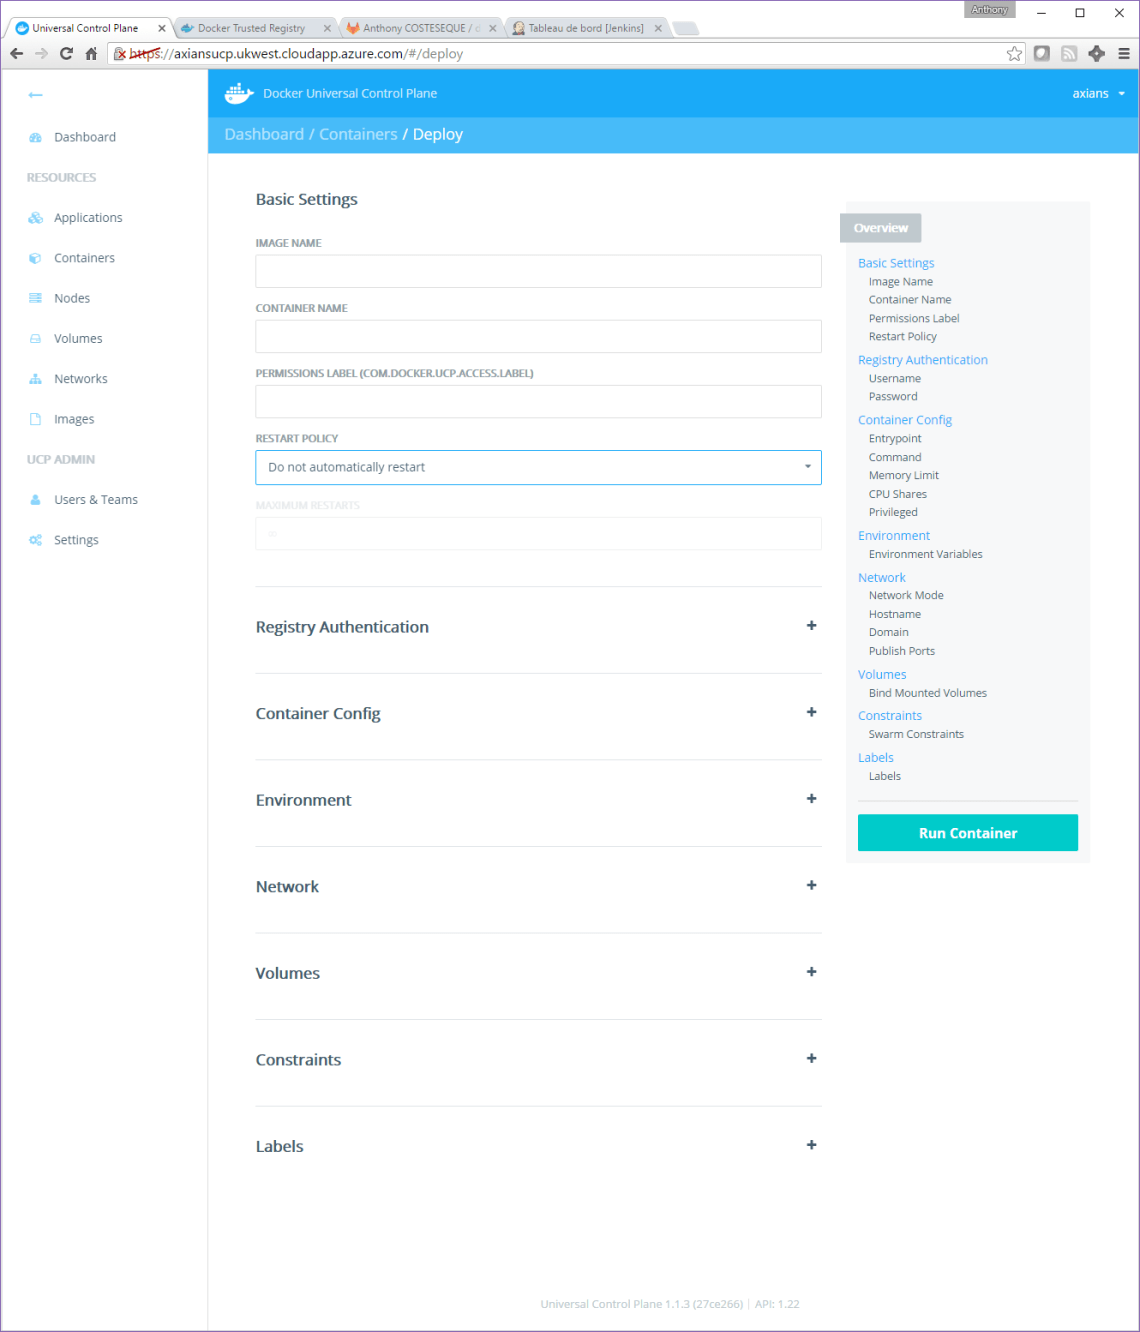Click the Run Container button
Image resolution: width=1140 pixels, height=1332 pixels.
tap(967, 833)
